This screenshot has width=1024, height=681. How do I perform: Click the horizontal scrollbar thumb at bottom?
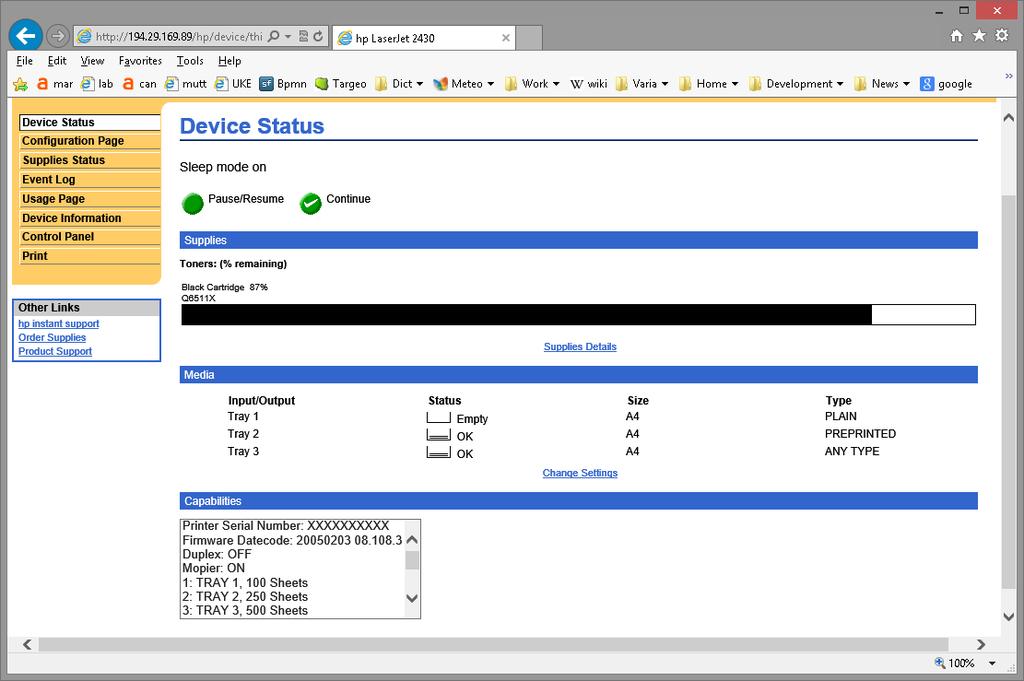pos(493,644)
